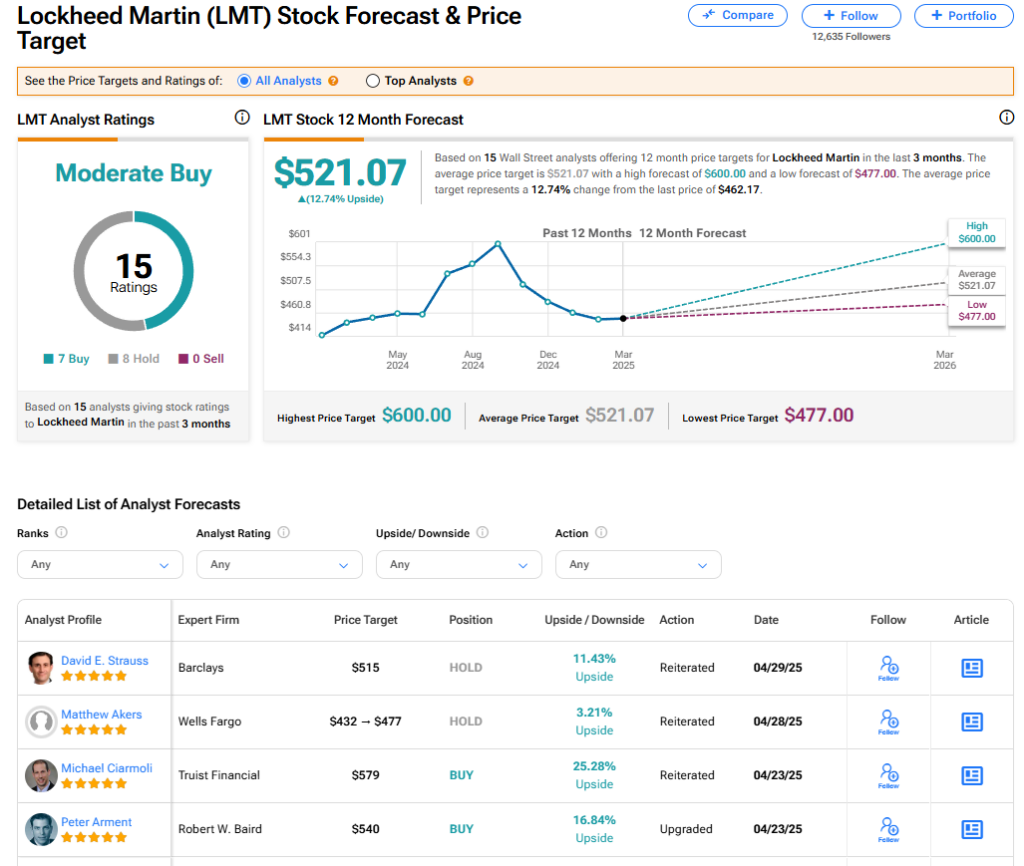This screenshot has height=866, width=1024.
Task: Click the Compare button
Action: click(x=737, y=15)
